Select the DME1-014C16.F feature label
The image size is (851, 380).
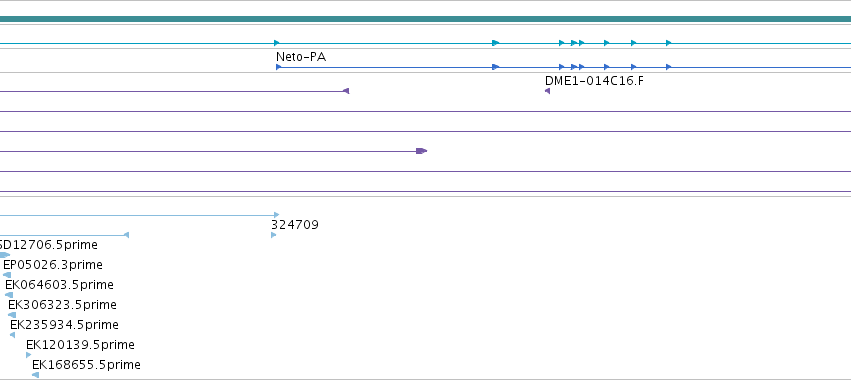(x=594, y=81)
